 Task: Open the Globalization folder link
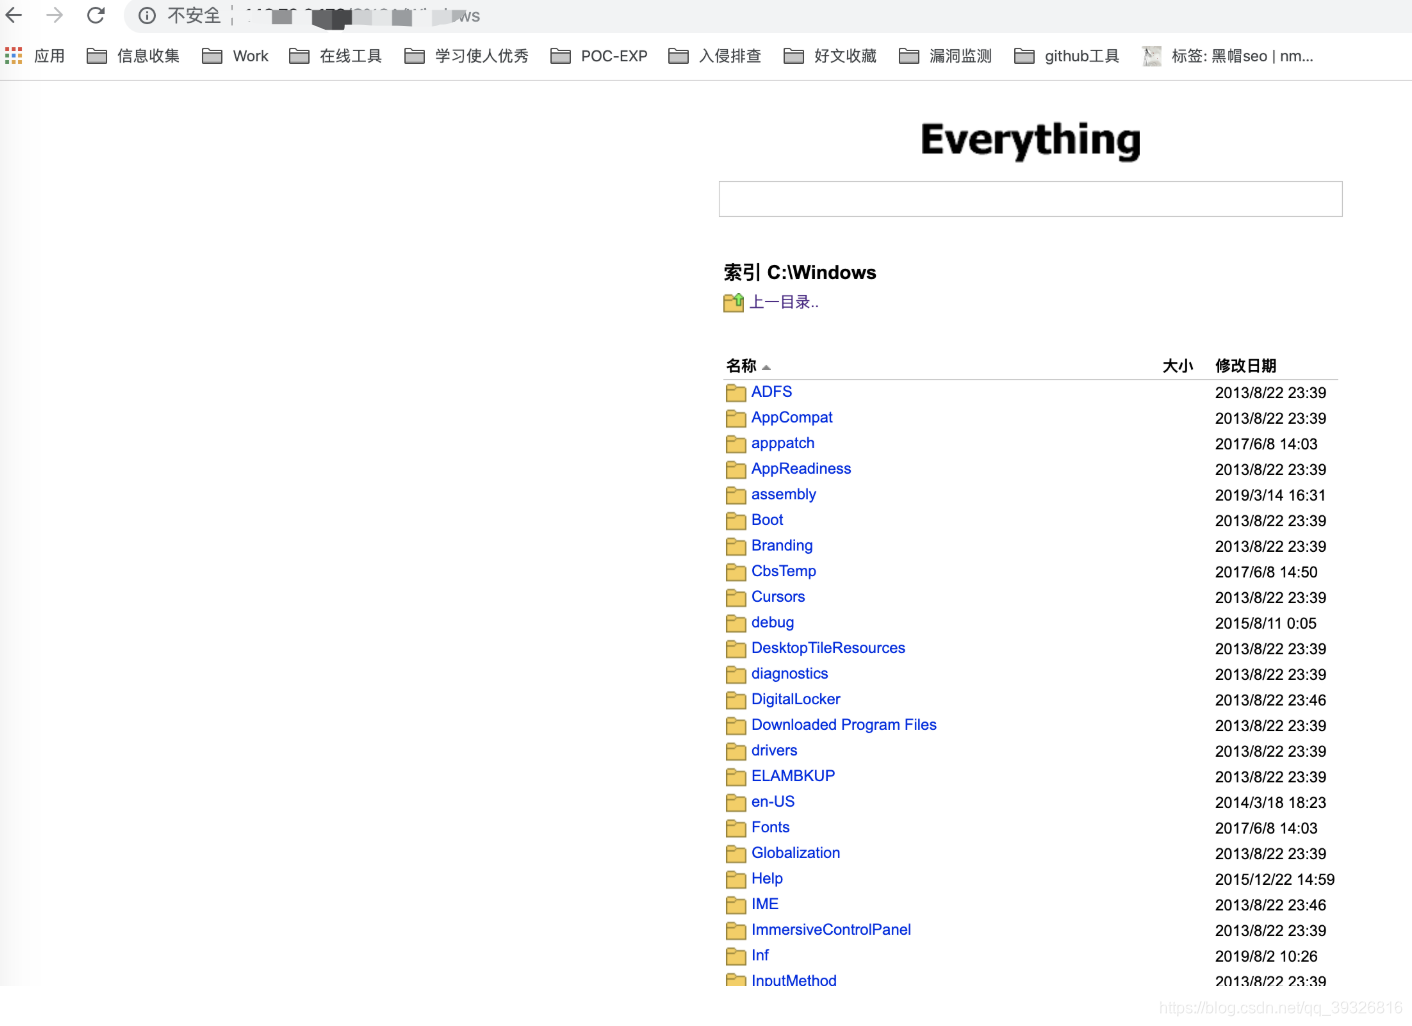pos(796,853)
